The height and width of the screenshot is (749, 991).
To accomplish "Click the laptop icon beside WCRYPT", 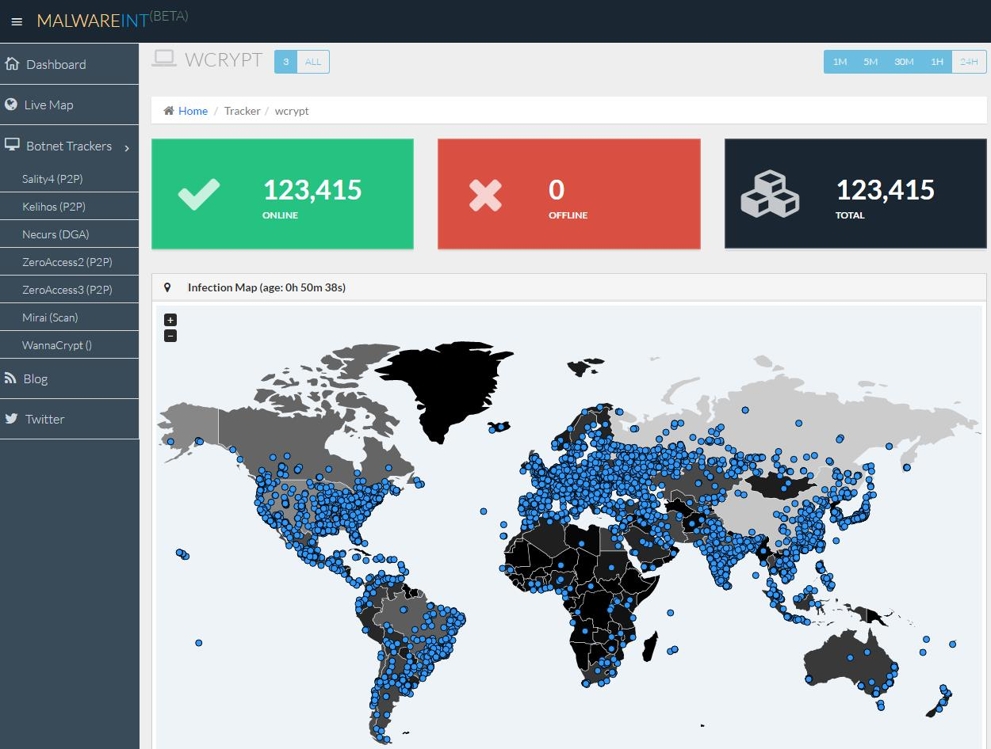I will [164, 59].
